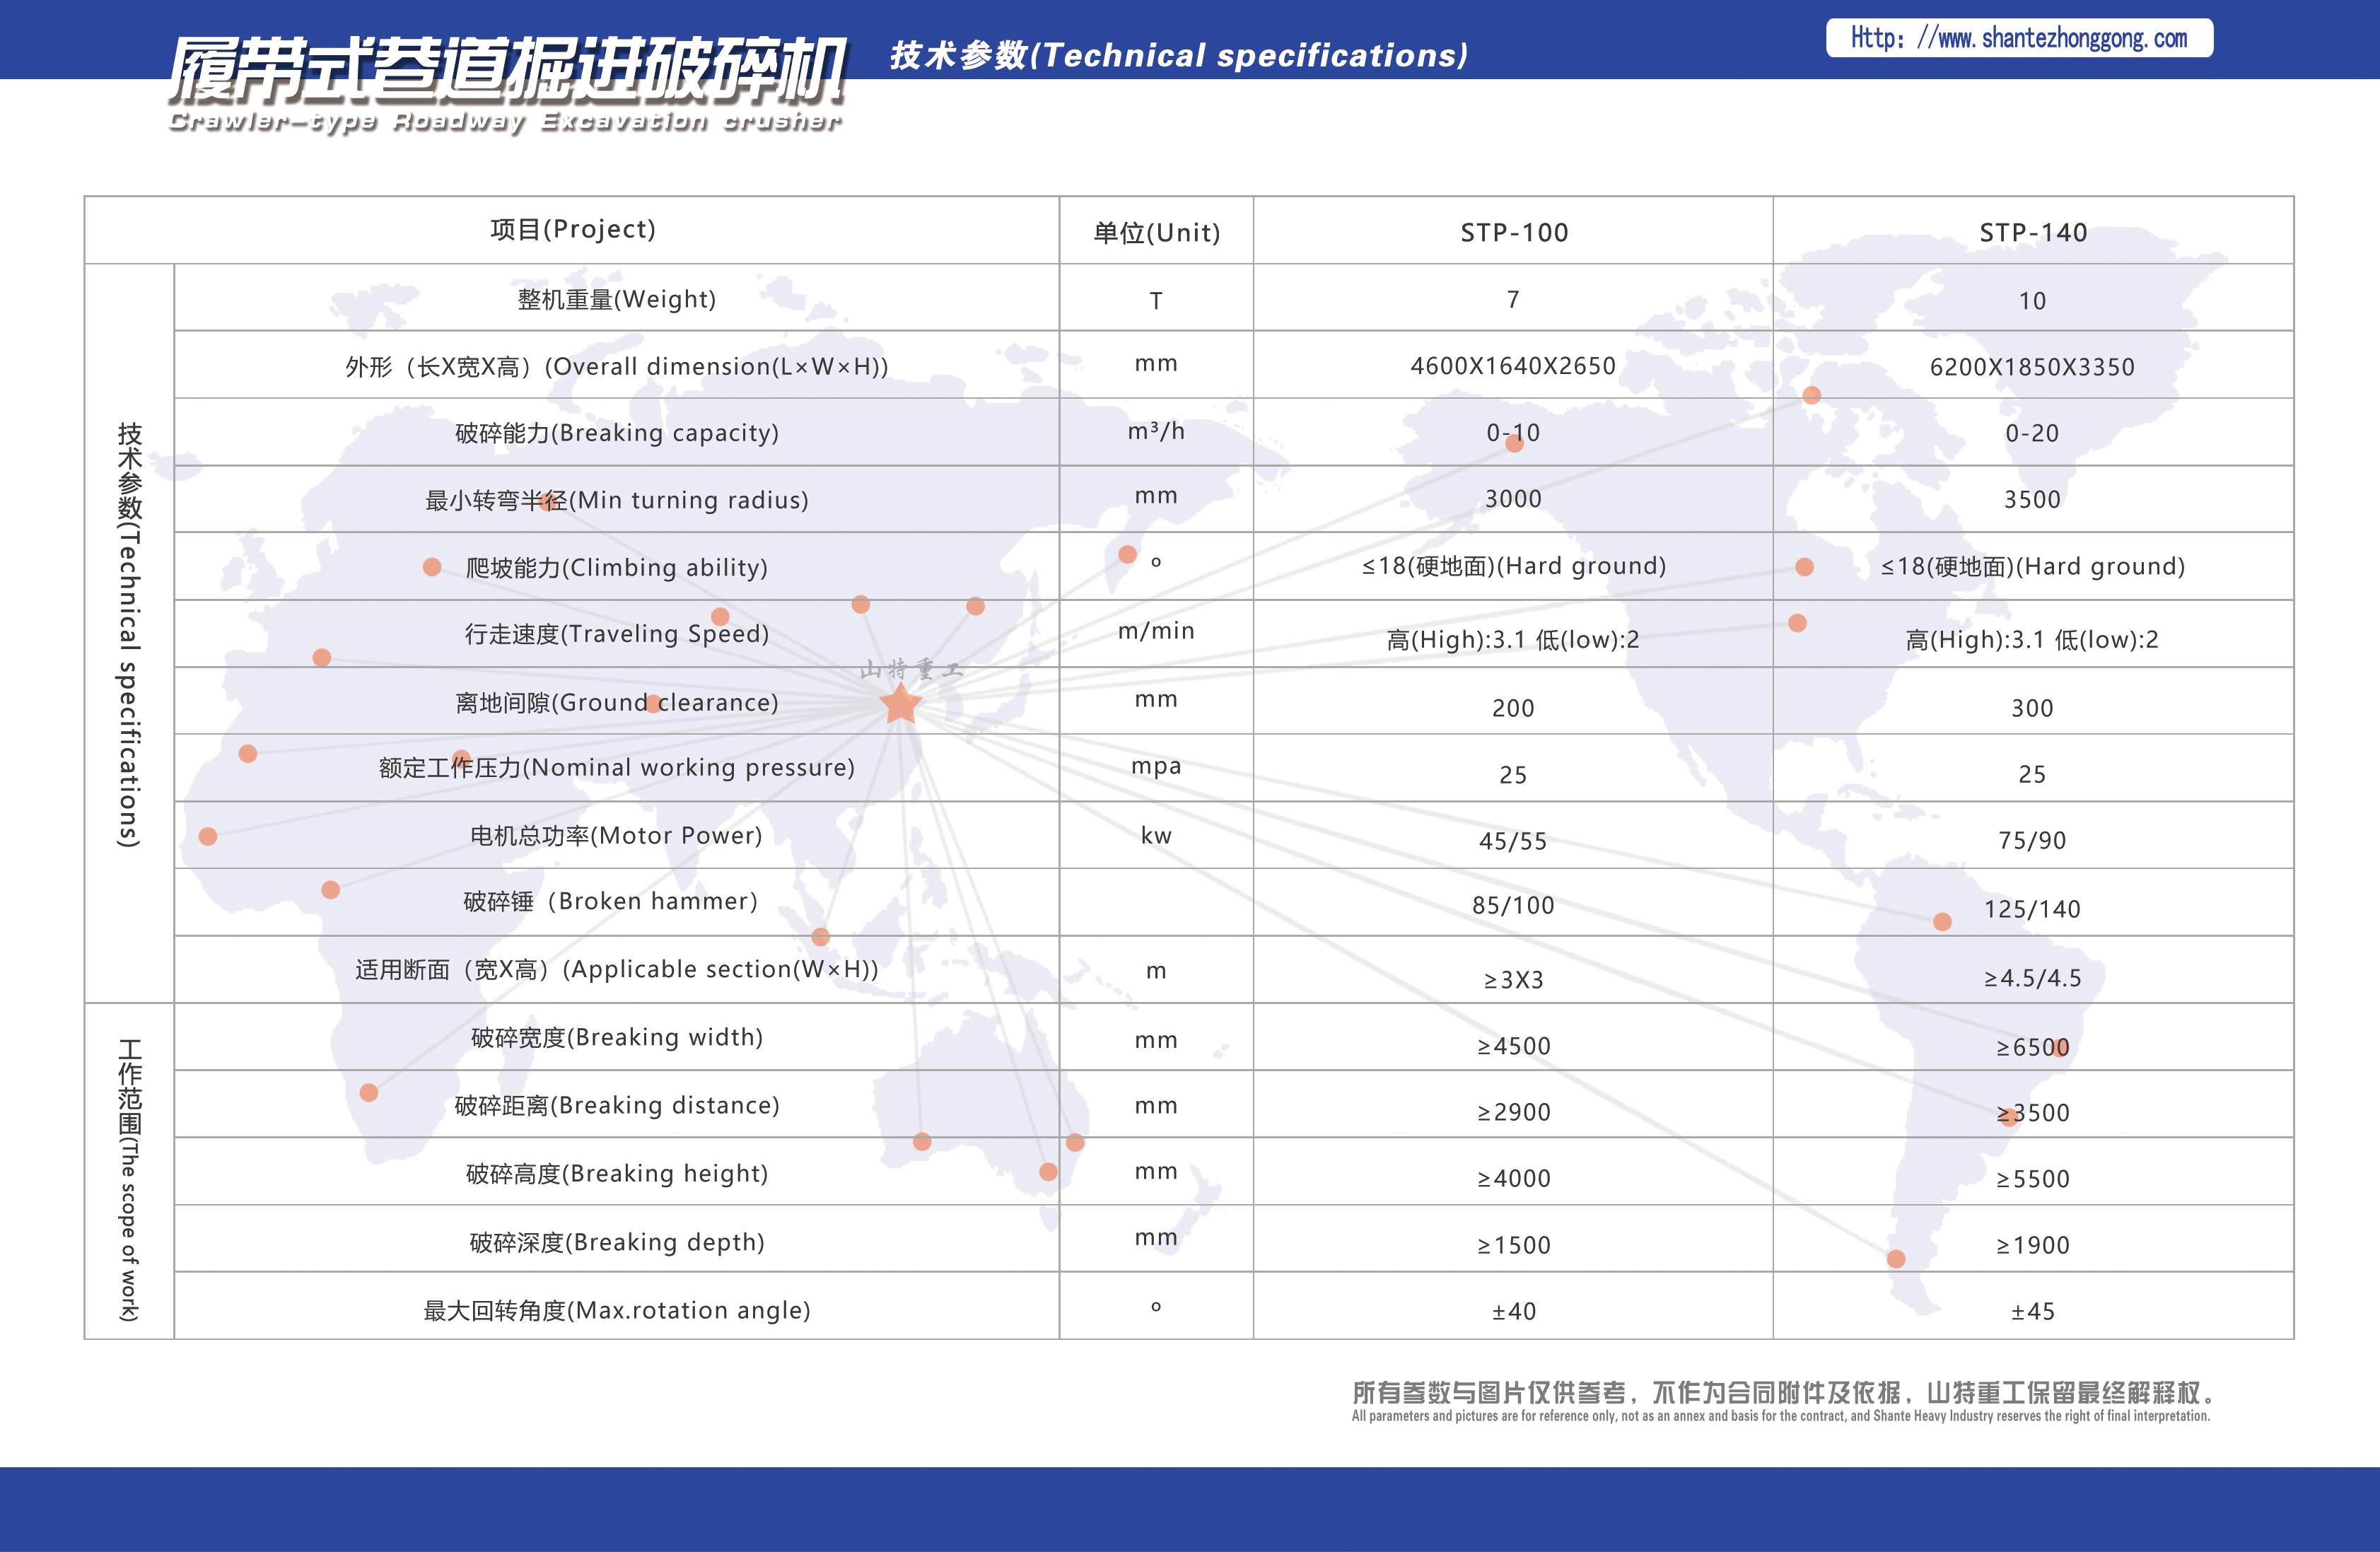This screenshot has height=1552, width=2380.
Task: Click the Min turning radius 3000 value
Action: point(1512,500)
